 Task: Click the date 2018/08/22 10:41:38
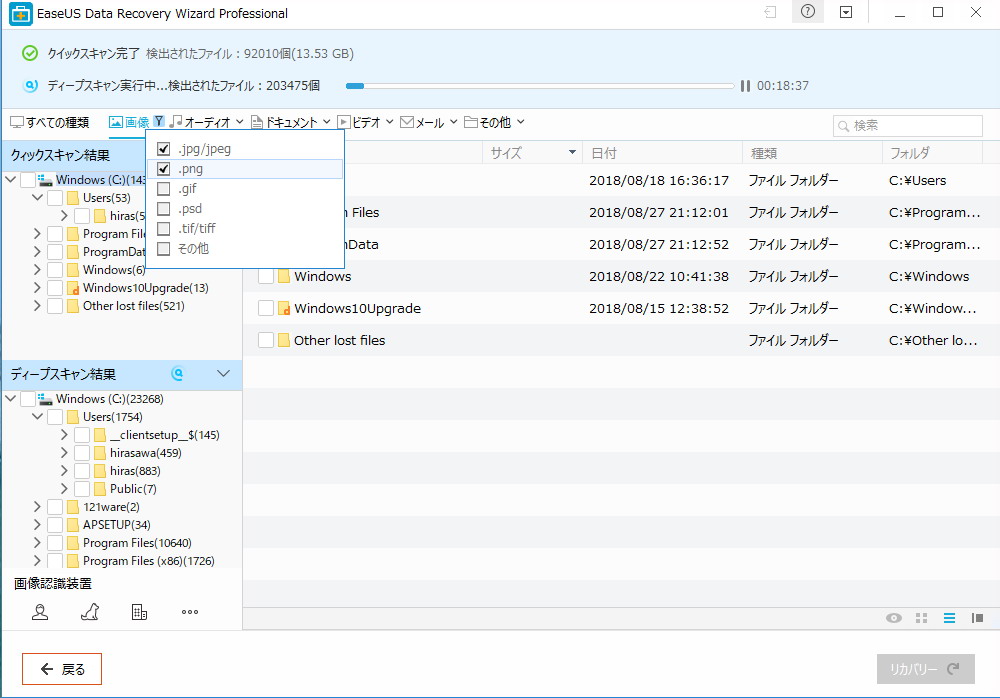[x=658, y=276]
